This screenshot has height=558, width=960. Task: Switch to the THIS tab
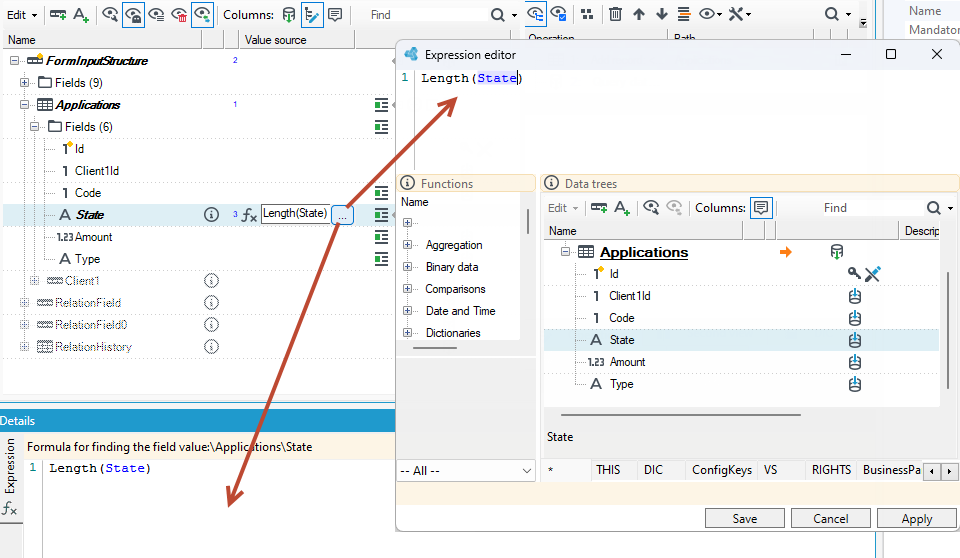608,470
